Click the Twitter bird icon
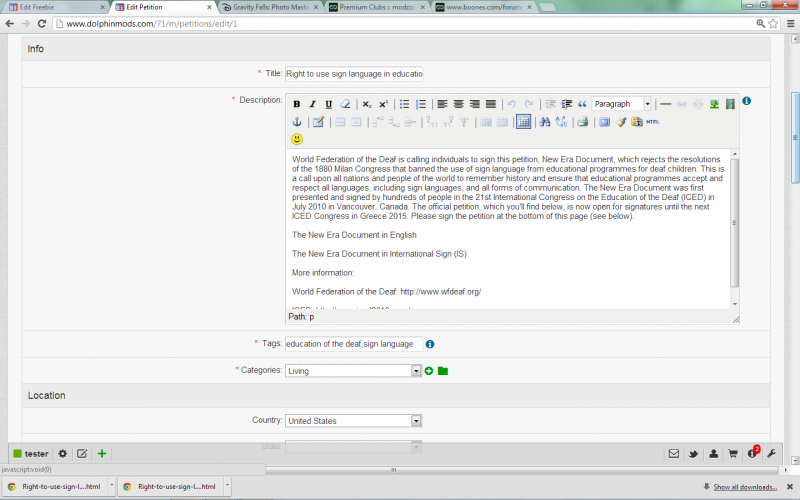 (693, 454)
